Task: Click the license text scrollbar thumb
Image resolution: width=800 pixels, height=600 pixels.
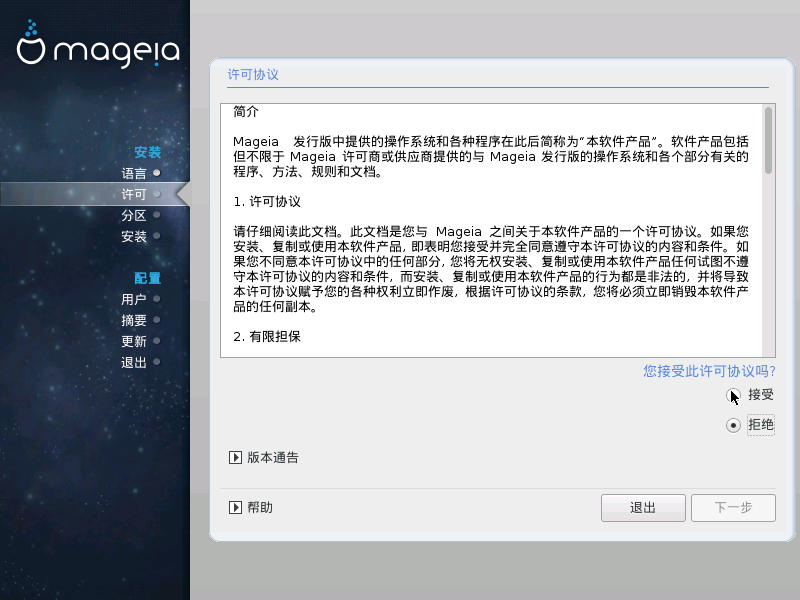Action: (768, 140)
